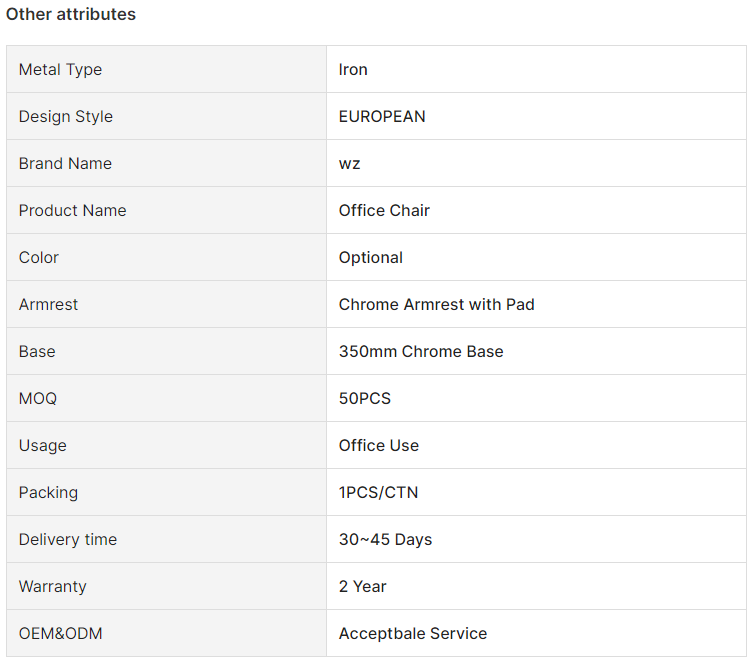This screenshot has width=756, height=663.
Task: Click the '50PCS' value
Action: pyautogui.click(x=365, y=398)
